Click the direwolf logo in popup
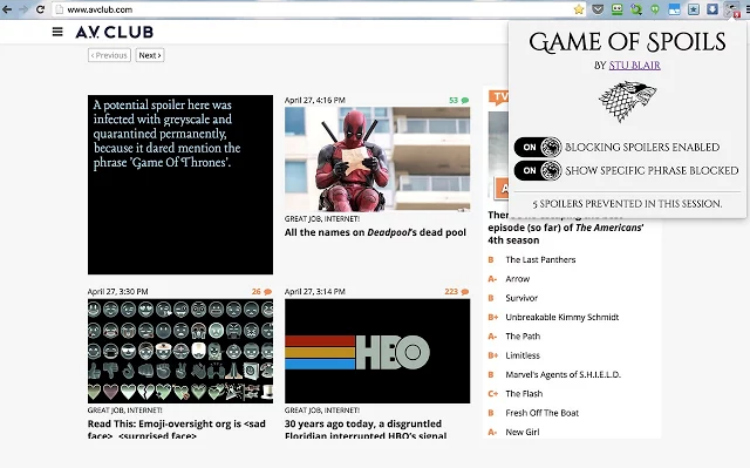 [627, 102]
